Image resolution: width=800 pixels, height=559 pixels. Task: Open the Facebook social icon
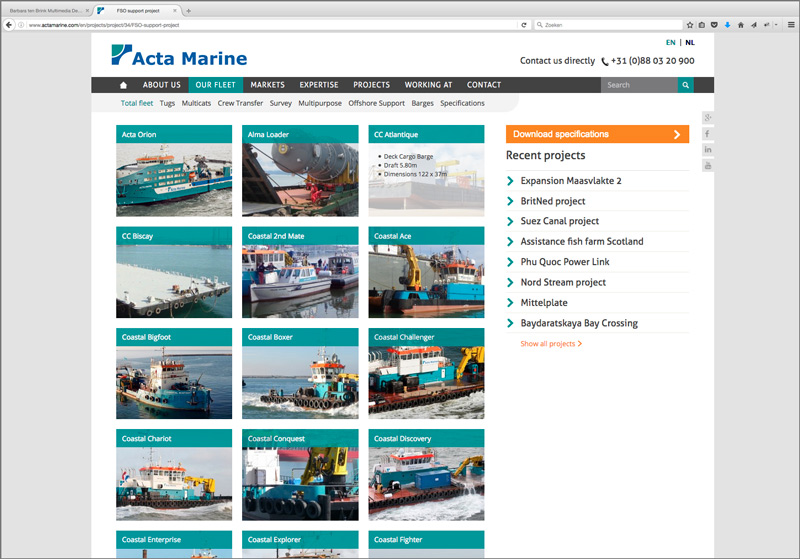(x=708, y=134)
